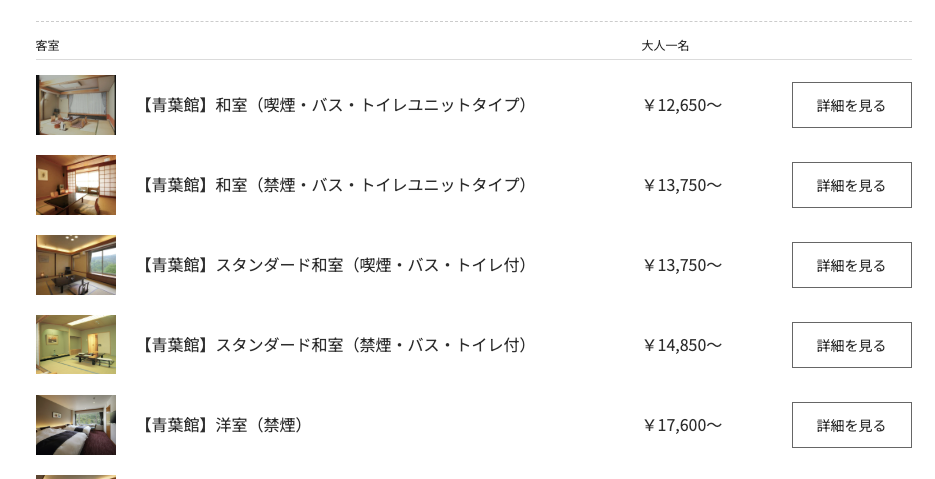The width and height of the screenshot is (935, 479).
Task: Click the ¥17,600〜 price
Action: 682,425
